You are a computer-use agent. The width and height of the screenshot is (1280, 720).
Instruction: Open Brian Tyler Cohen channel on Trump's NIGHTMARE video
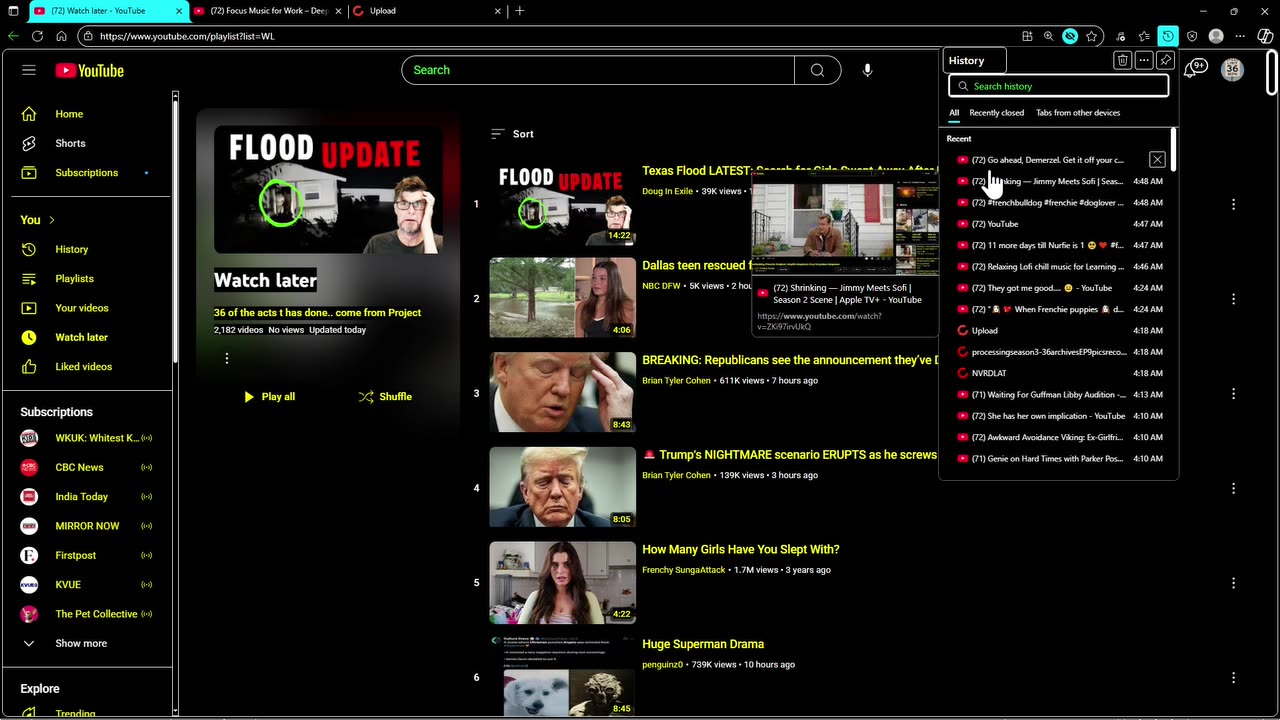pos(676,475)
